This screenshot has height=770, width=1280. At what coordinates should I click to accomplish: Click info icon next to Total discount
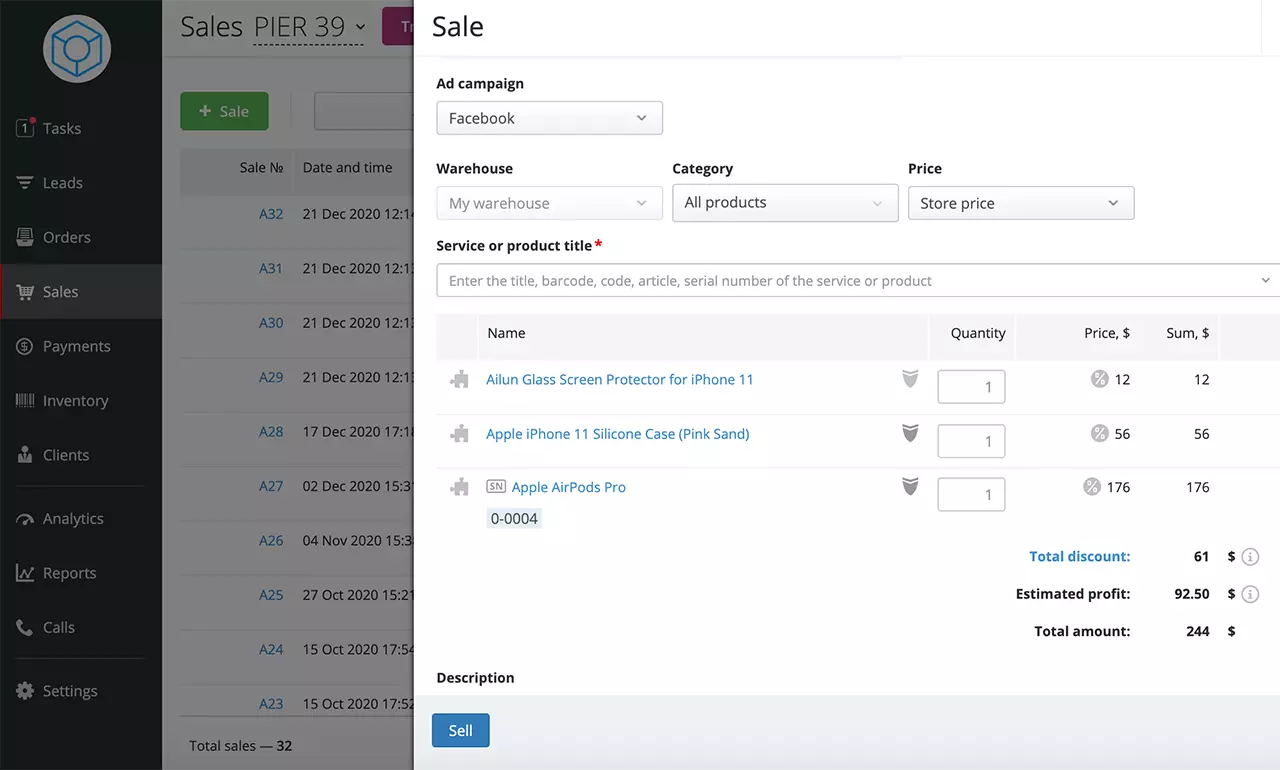[x=1250, y=557]
